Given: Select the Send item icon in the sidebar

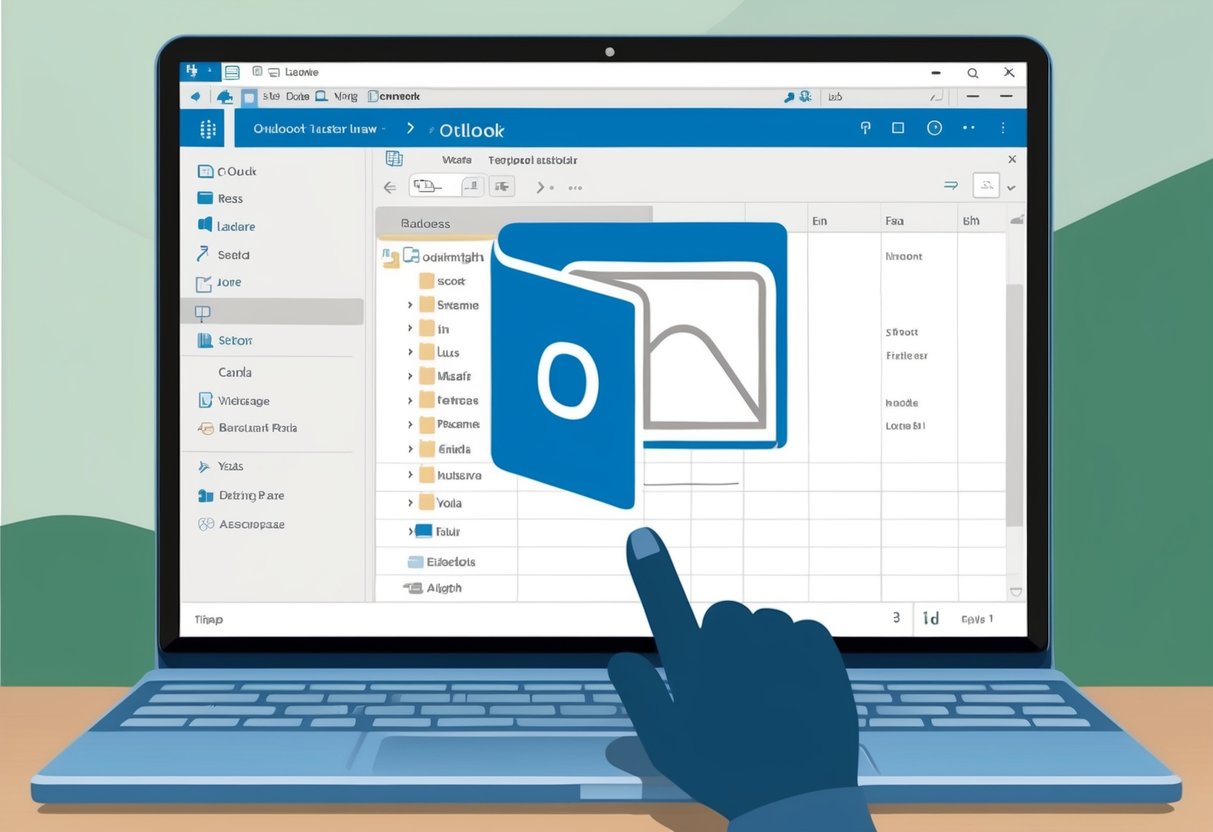Looking at the screenshot, I should [204, 254].
